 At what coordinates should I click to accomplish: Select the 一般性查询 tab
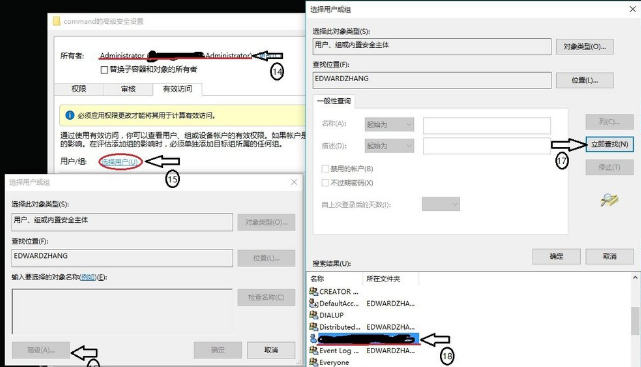[334, 101]
